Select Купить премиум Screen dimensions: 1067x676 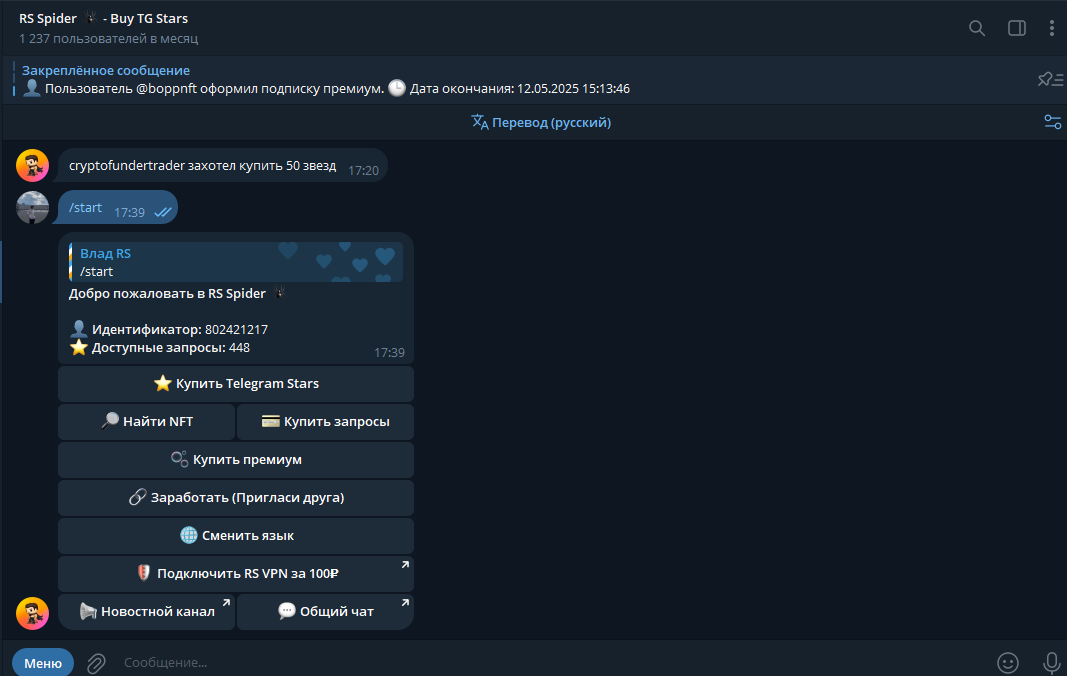(236, 459)
